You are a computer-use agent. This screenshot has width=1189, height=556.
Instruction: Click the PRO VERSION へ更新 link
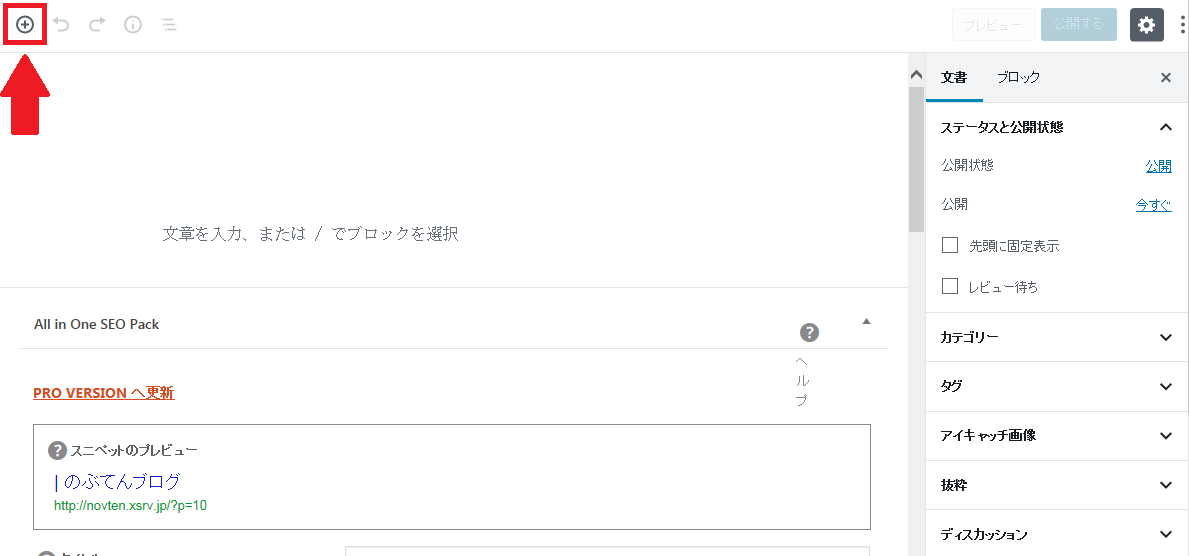point(103,393)
